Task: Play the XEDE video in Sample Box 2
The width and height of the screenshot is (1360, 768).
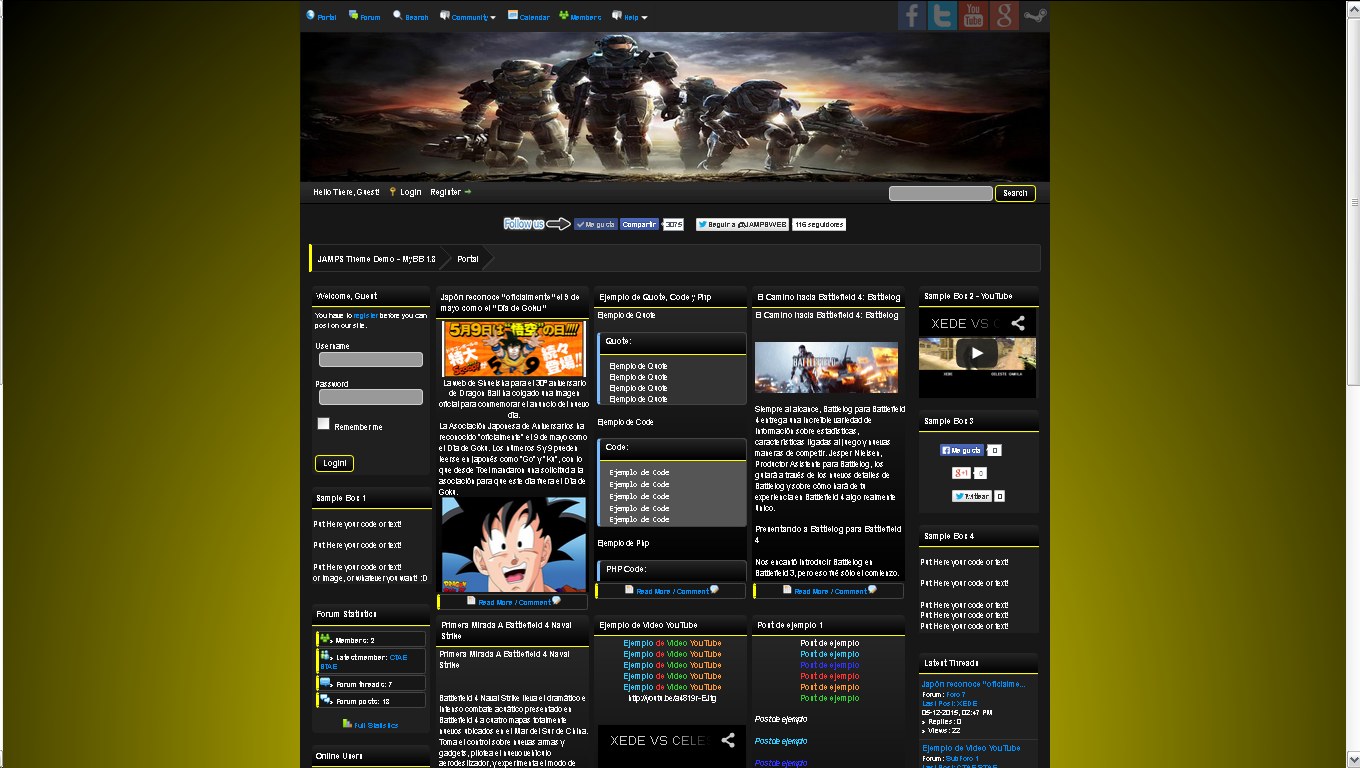Action: click(x=976, y=353)
